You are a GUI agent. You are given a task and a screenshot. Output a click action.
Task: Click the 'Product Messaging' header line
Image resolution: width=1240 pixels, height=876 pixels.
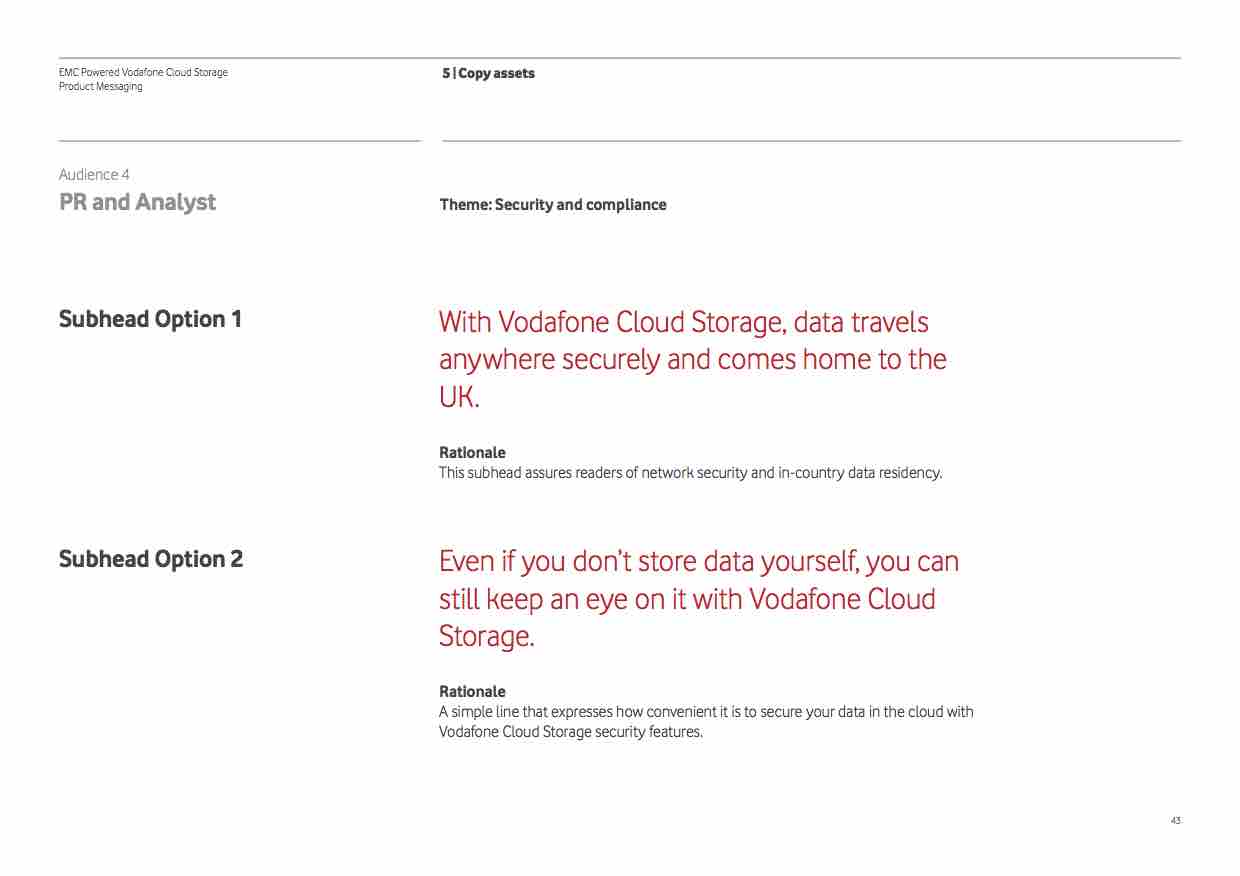tap(100, 87)
